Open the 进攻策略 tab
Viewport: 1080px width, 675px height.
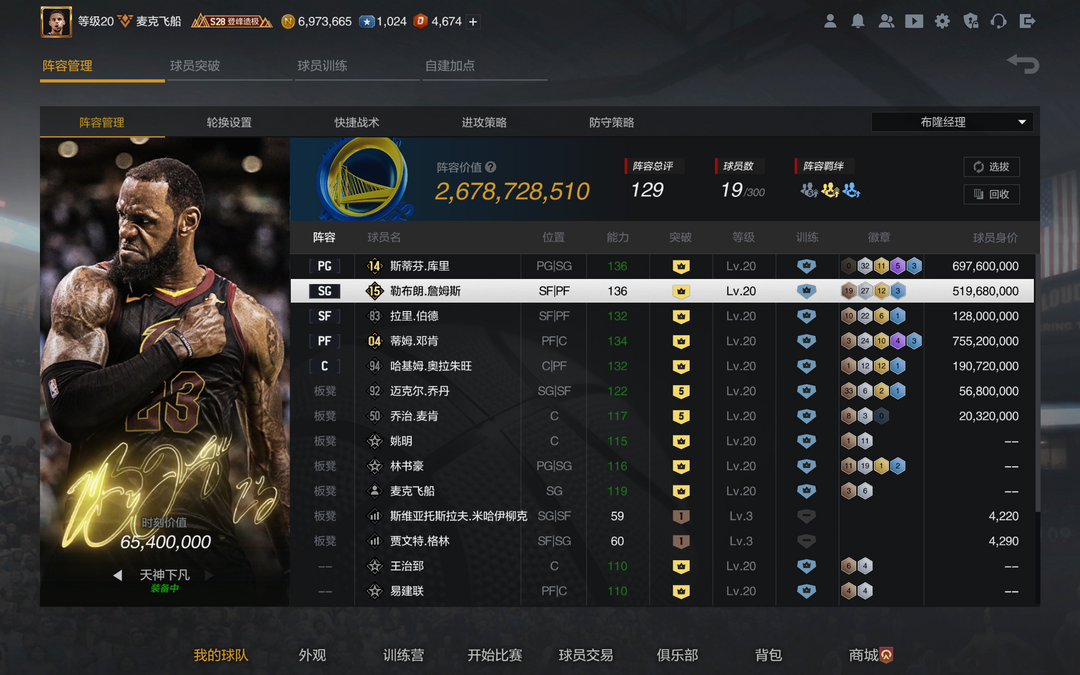click(x=484, y=122)
